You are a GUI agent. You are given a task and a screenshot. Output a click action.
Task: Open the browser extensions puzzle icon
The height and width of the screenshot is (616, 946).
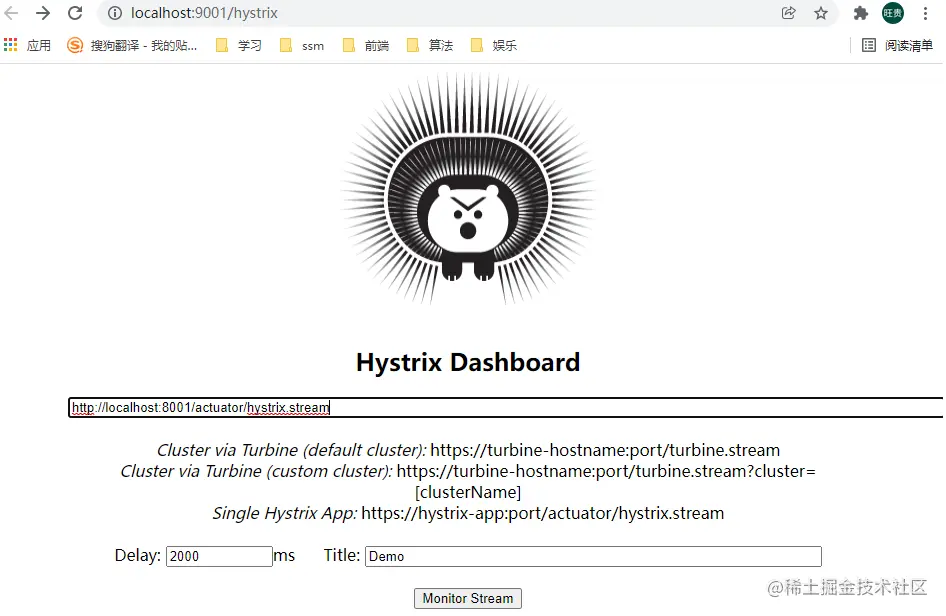(861, 13)
